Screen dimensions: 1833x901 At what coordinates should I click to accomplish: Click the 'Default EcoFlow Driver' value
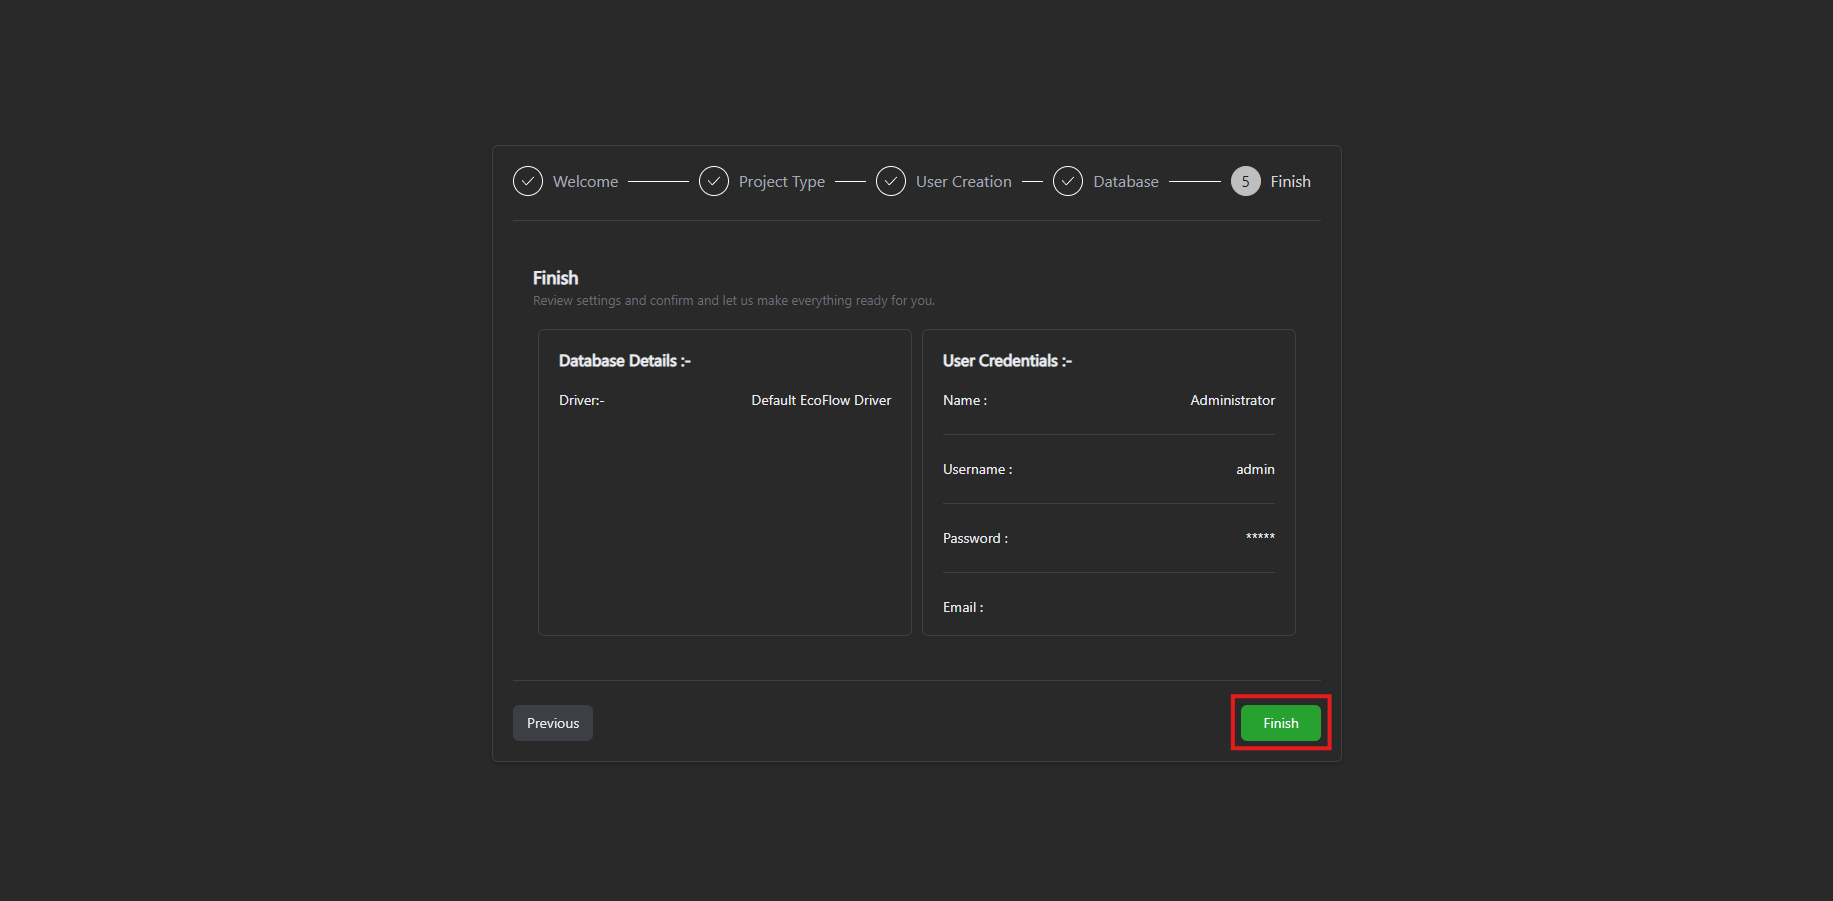pos(821,400)
